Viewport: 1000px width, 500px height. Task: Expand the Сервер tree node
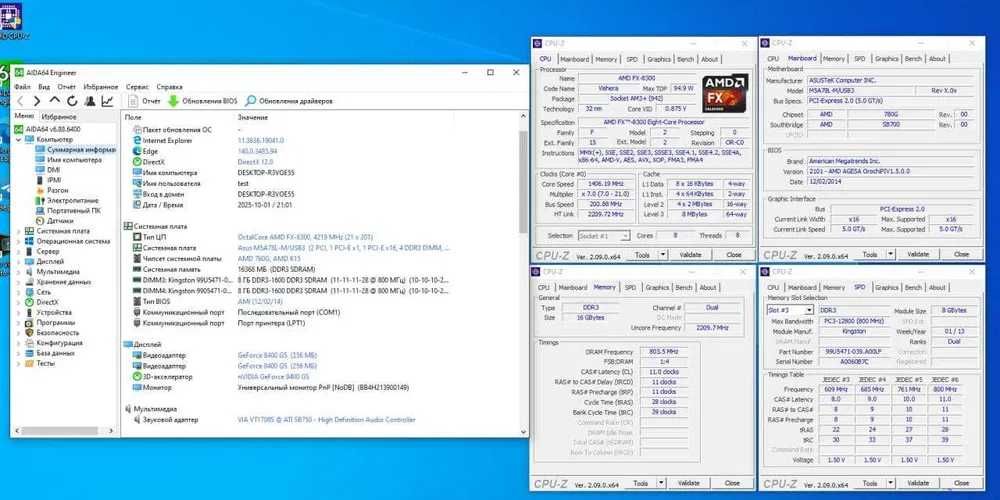point(18,251)
